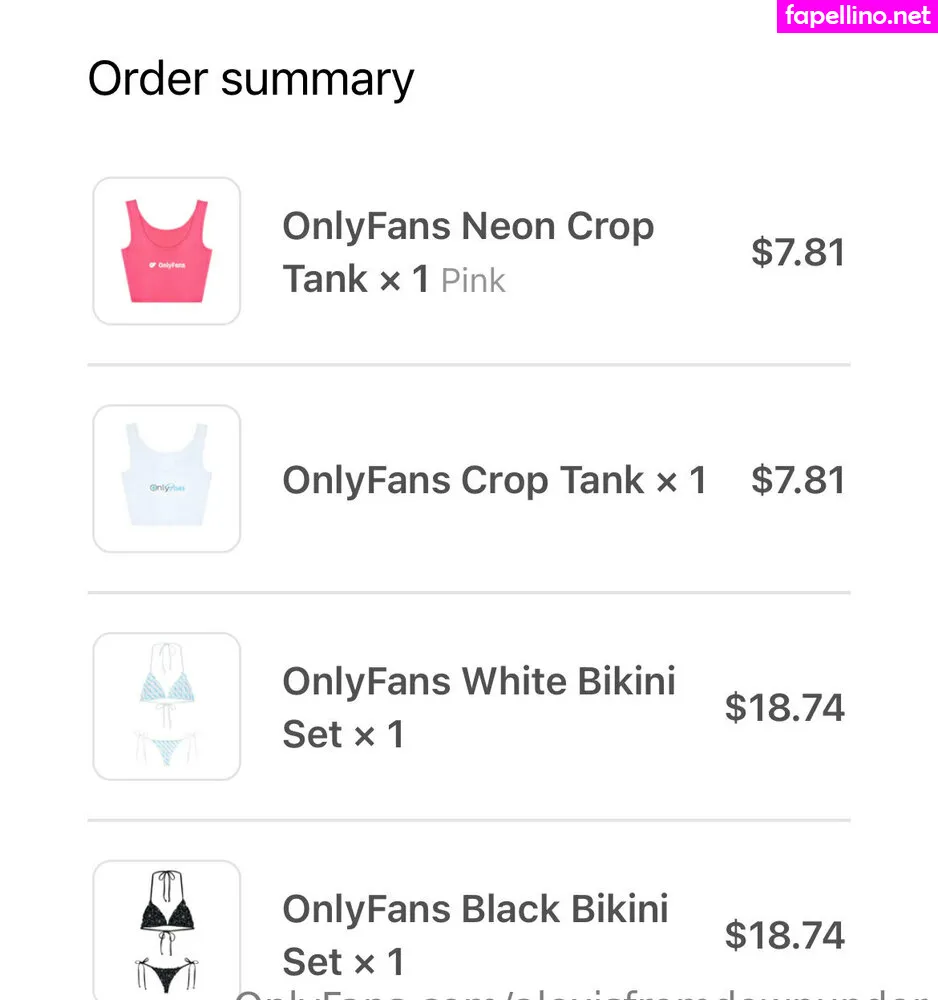Tap the Black Bikini Set thumbnail

coord(166,930)
